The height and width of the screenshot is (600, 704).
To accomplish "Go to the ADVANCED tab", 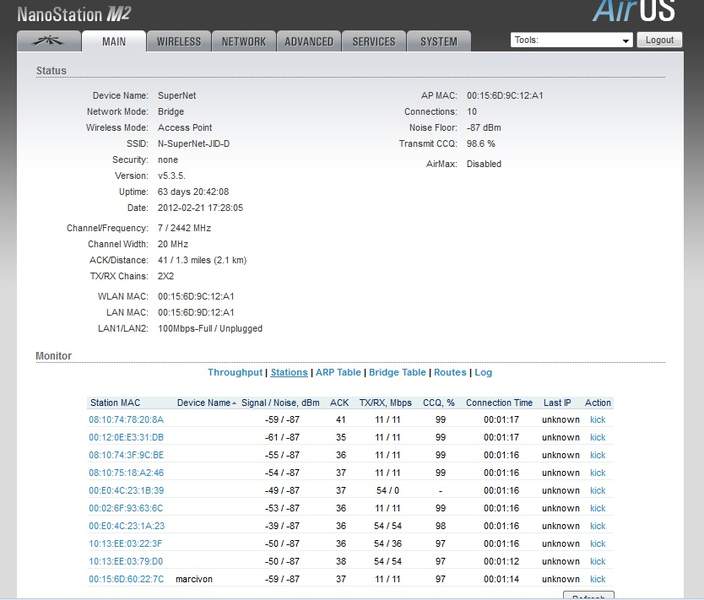I will click(x=309, y=41).
